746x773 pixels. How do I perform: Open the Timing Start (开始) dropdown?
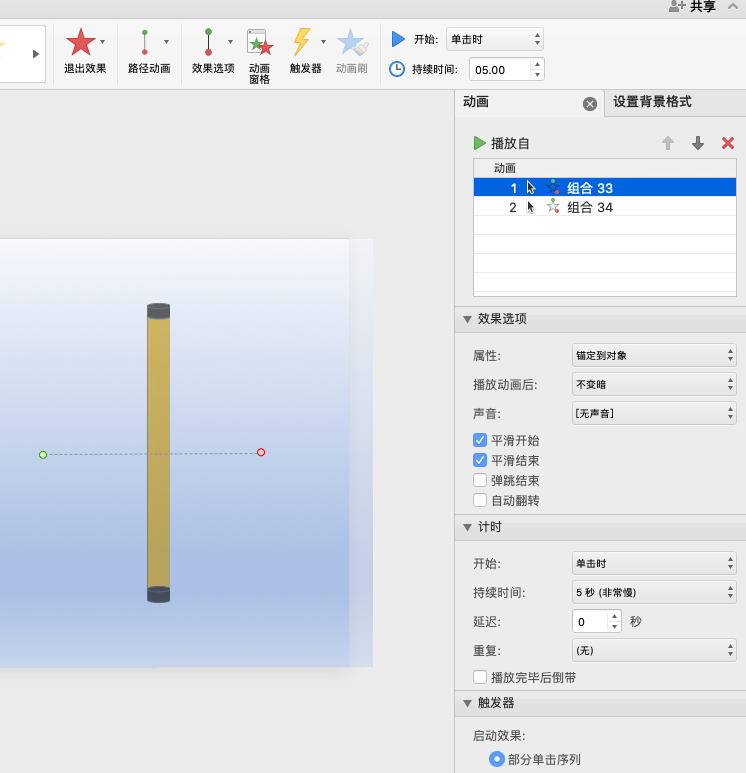pyautogui.click(x=654, y=563)
